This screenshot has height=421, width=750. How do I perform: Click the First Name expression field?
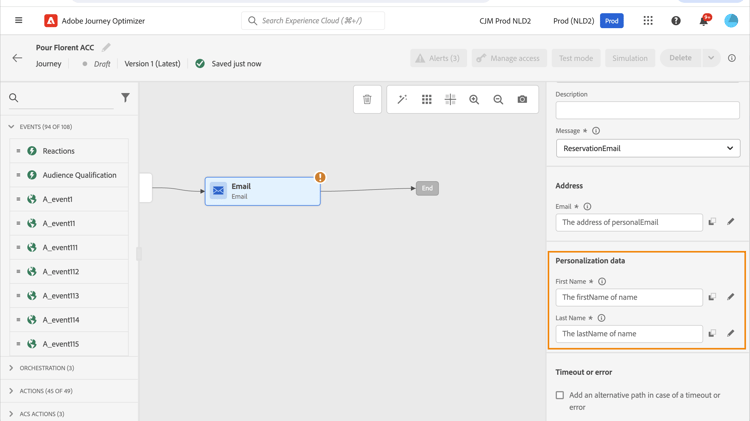pyautogui.click(x=629, y=297)
